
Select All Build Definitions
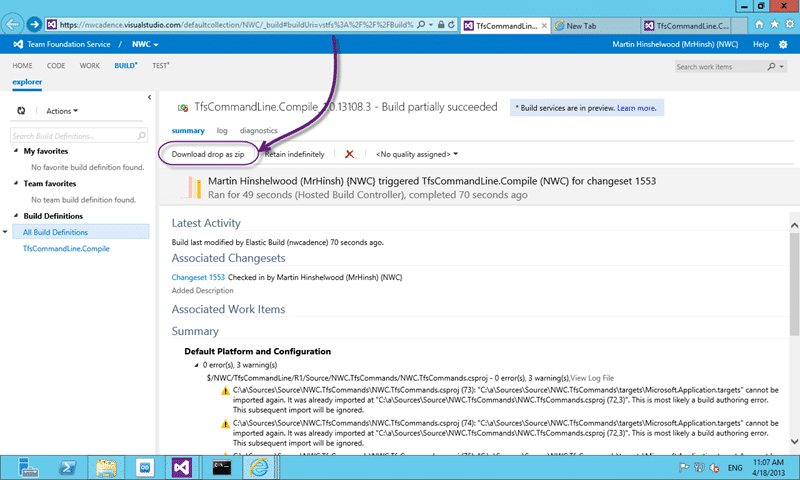tap(81, 232)
